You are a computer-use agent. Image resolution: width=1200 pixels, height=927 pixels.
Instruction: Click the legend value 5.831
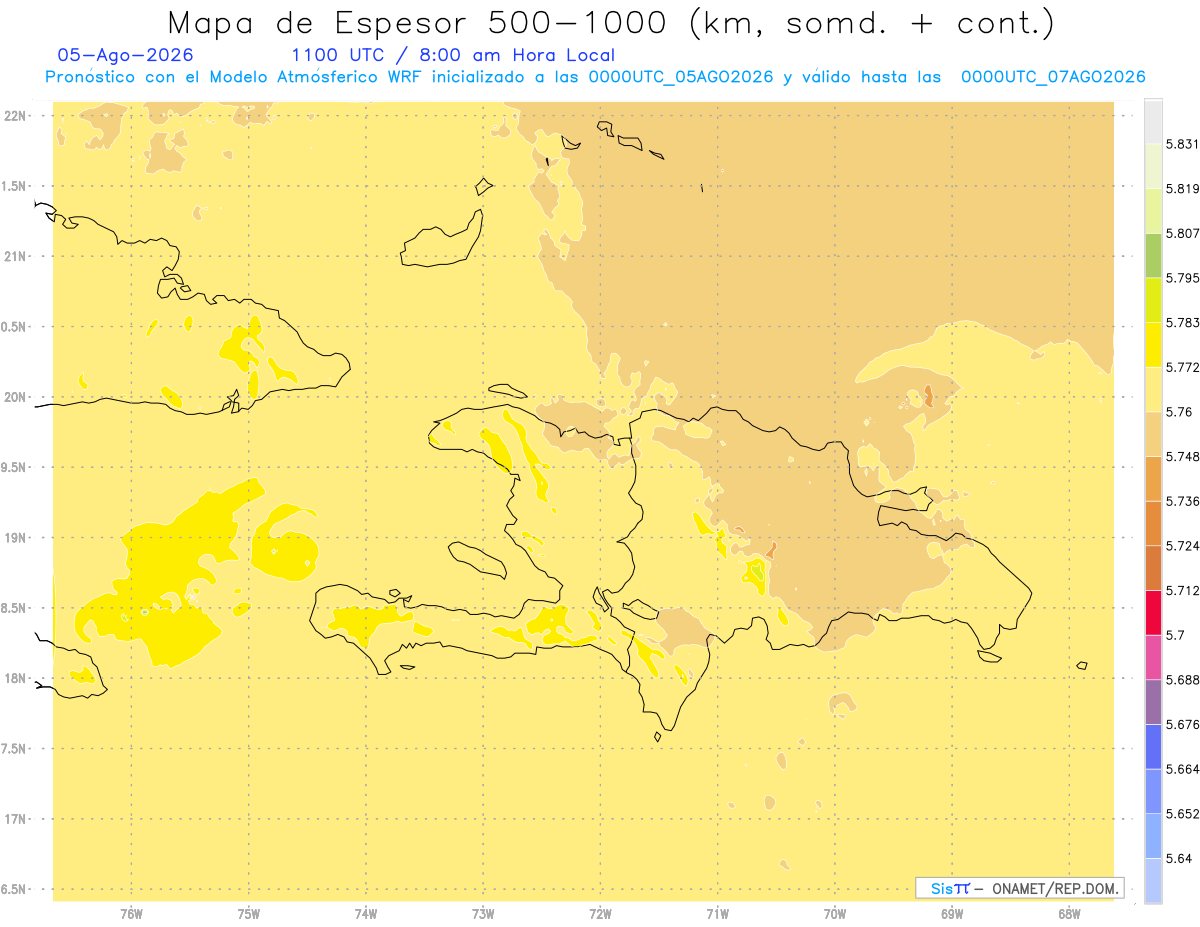[x=1183, y=144]
